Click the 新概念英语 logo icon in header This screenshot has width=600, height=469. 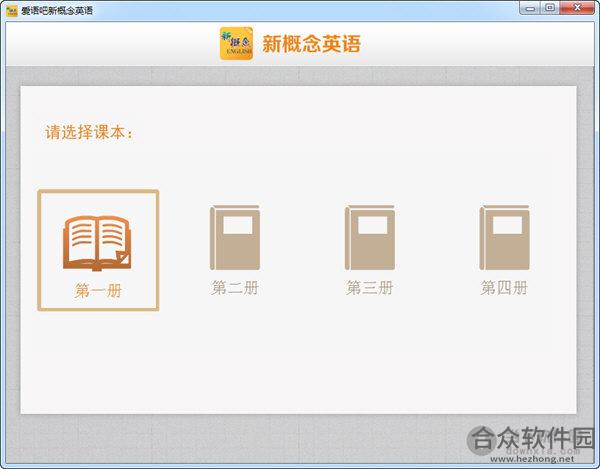point(236,43)
